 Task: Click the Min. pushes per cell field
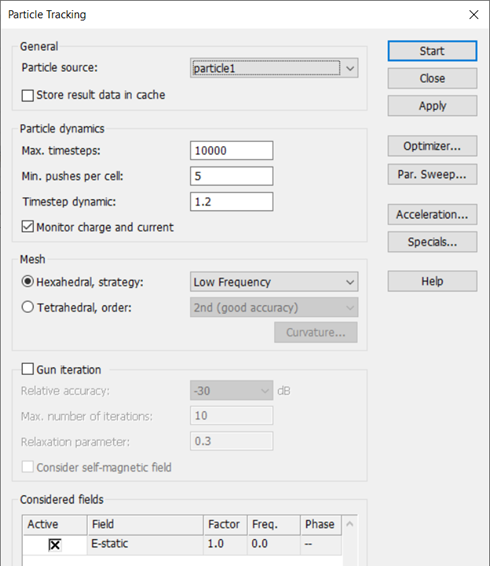pos(231,176)
